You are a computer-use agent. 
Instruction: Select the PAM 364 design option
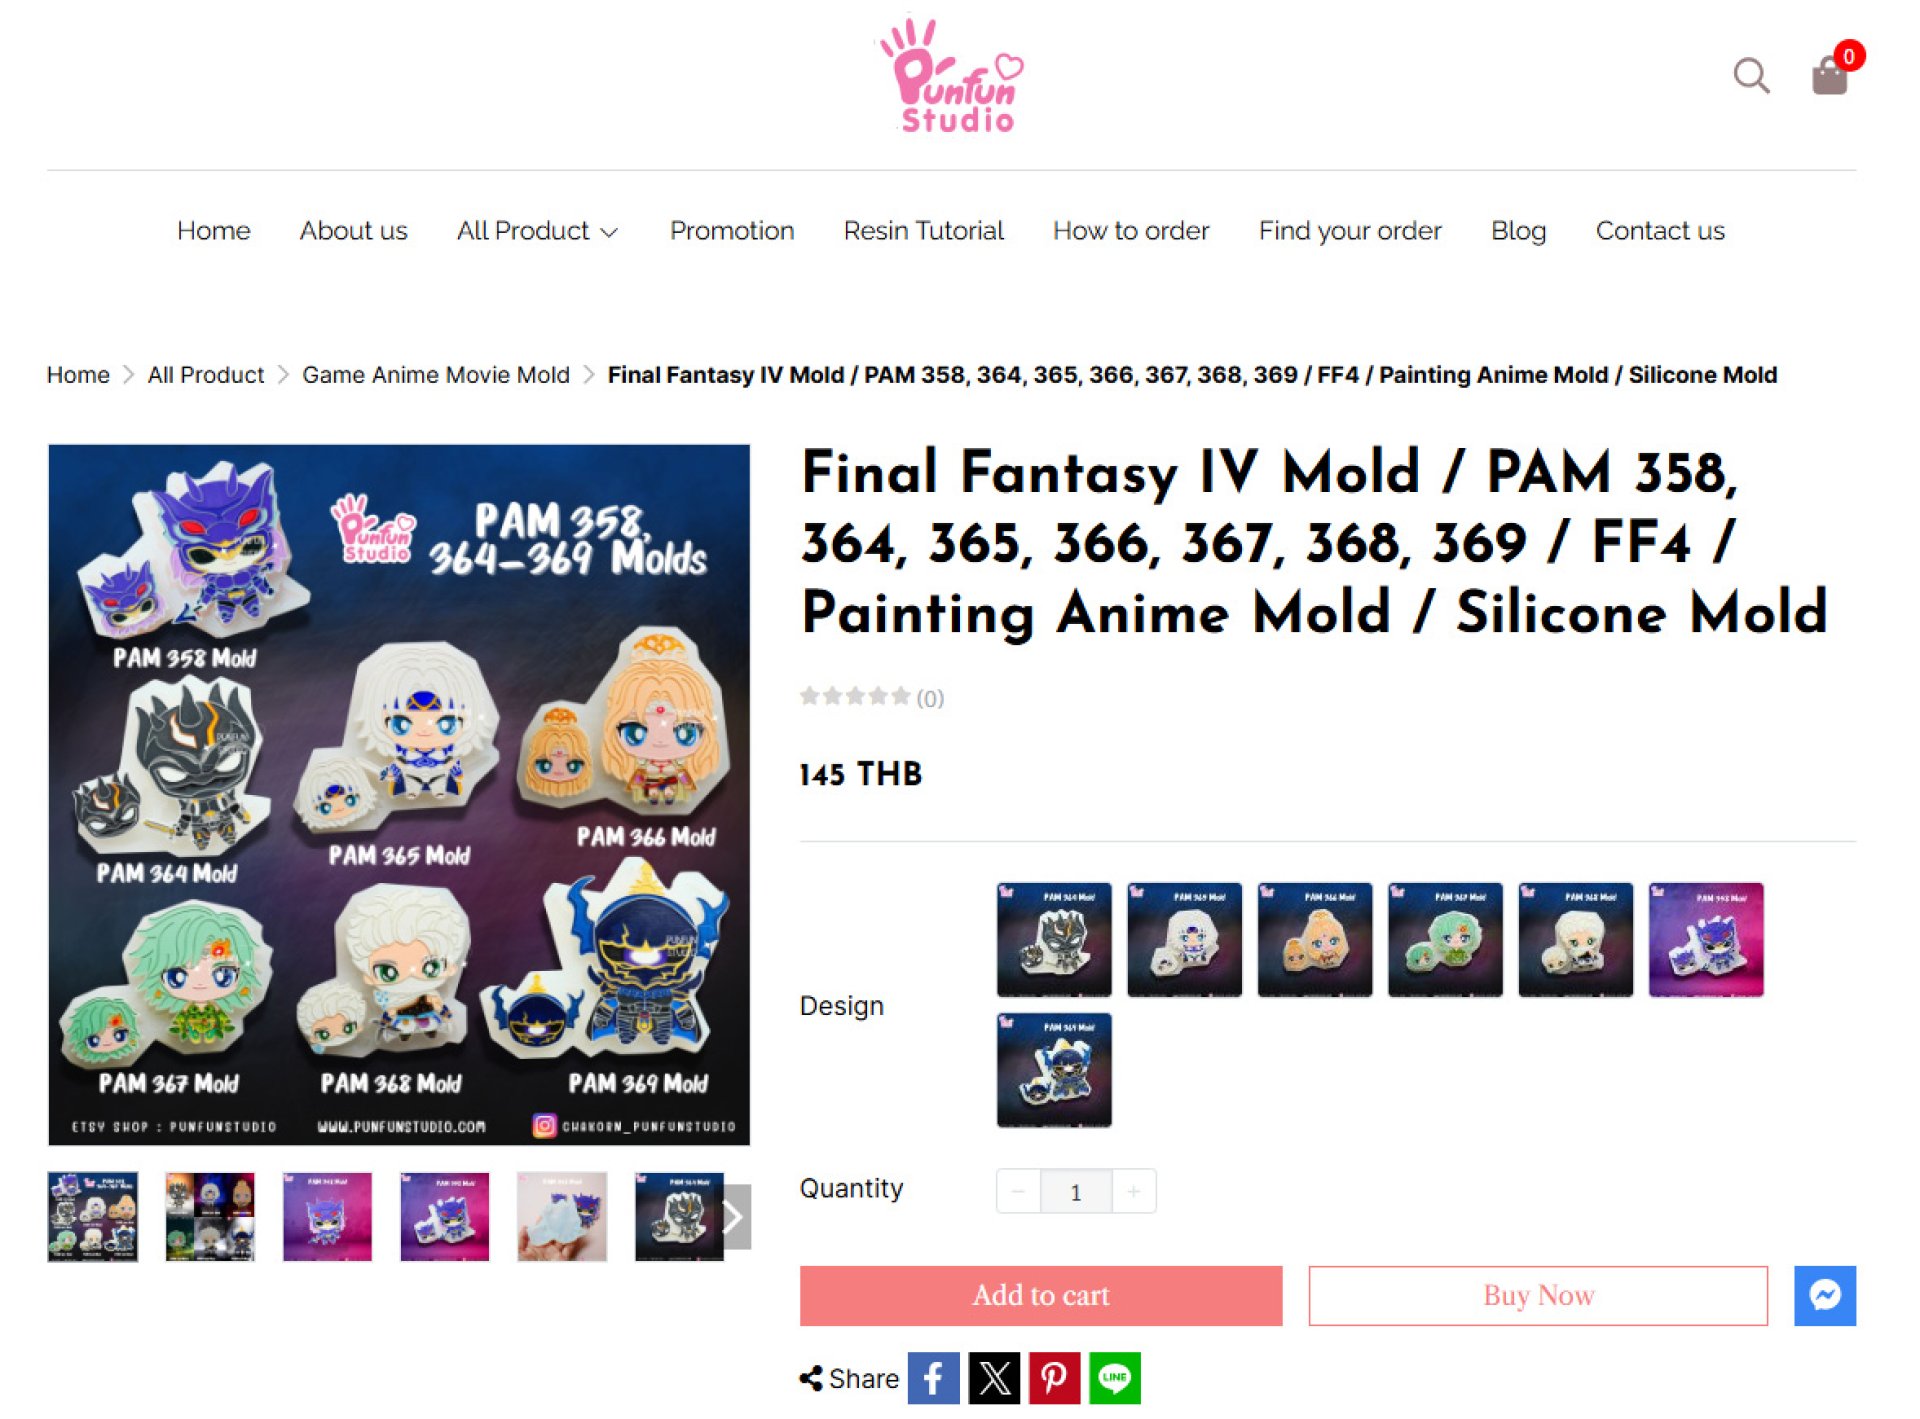click(1054, 939)
